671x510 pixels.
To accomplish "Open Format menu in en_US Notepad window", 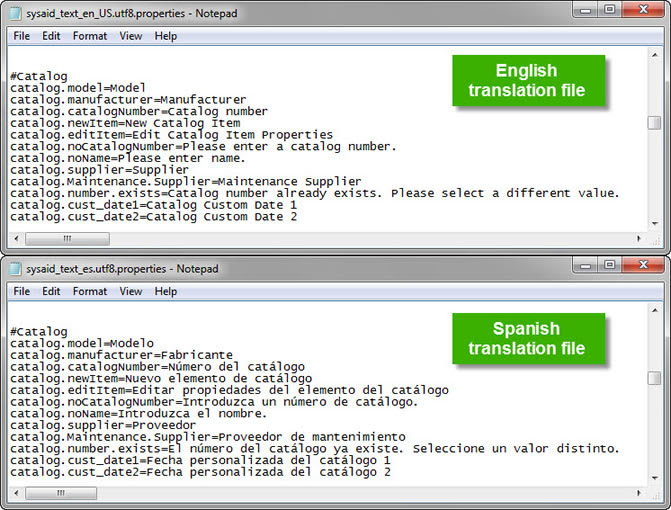I will pos(89,36).
